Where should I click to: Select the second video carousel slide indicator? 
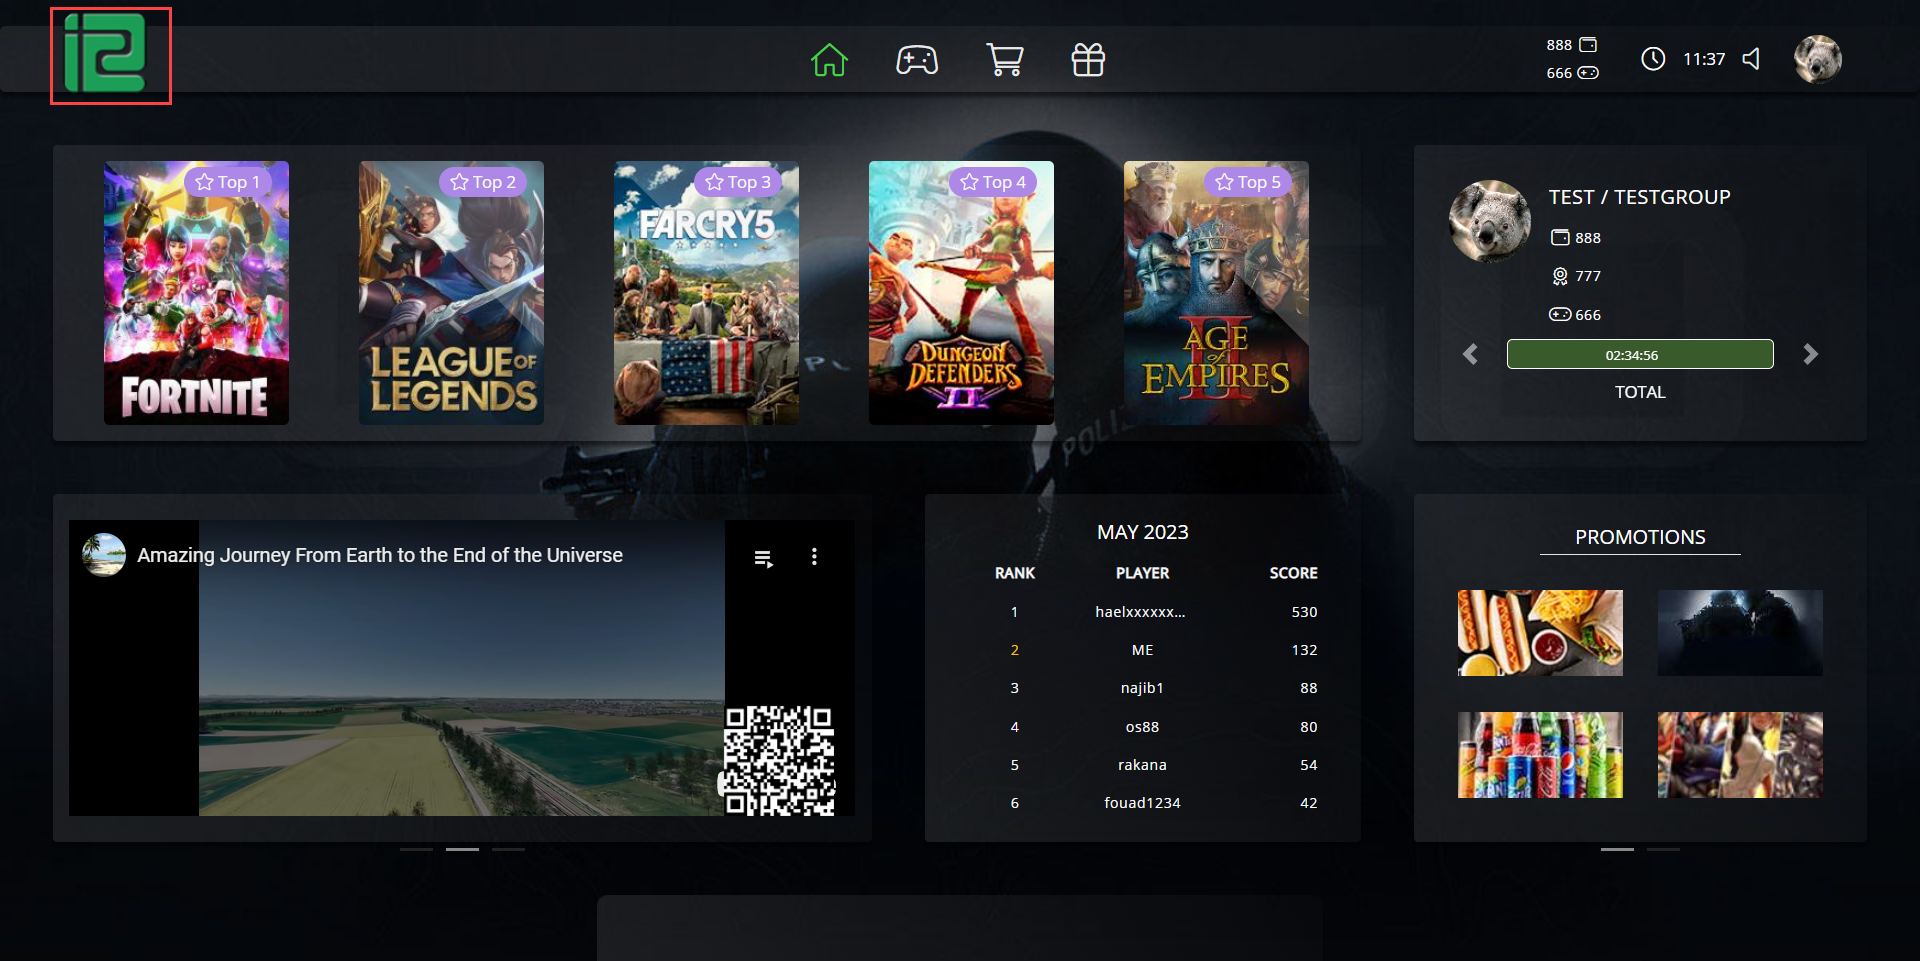[462, 849]
